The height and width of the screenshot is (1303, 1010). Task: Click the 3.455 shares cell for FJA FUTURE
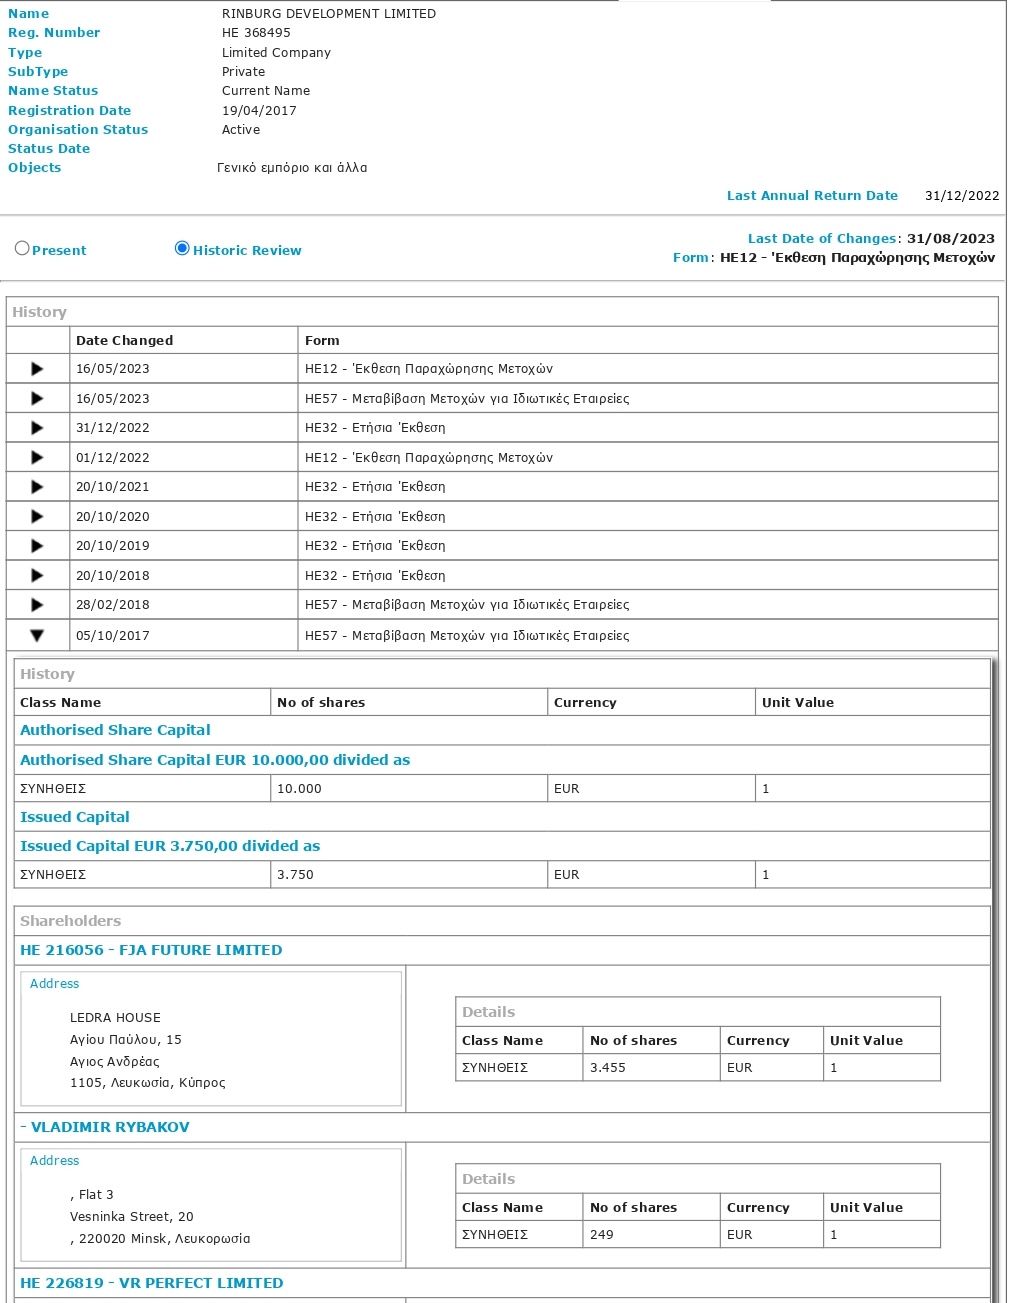point(651,1067)
